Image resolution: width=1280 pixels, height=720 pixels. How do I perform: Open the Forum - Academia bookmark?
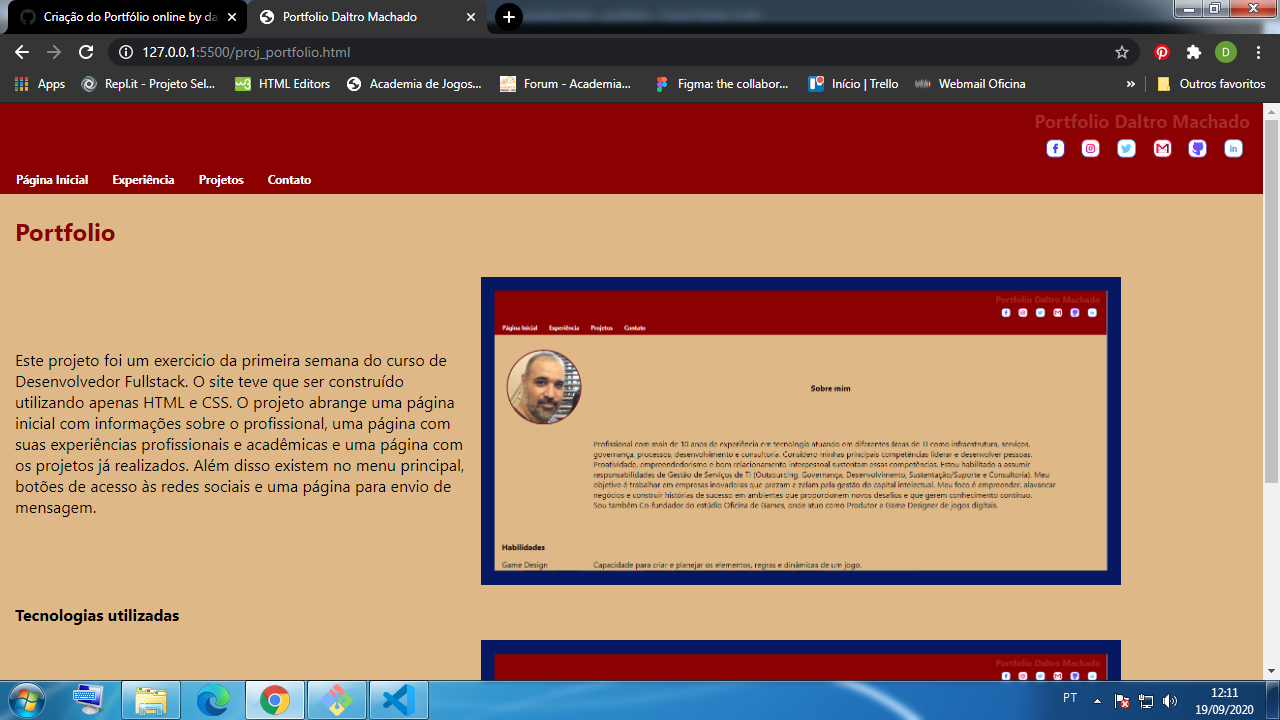coord(566,84)
